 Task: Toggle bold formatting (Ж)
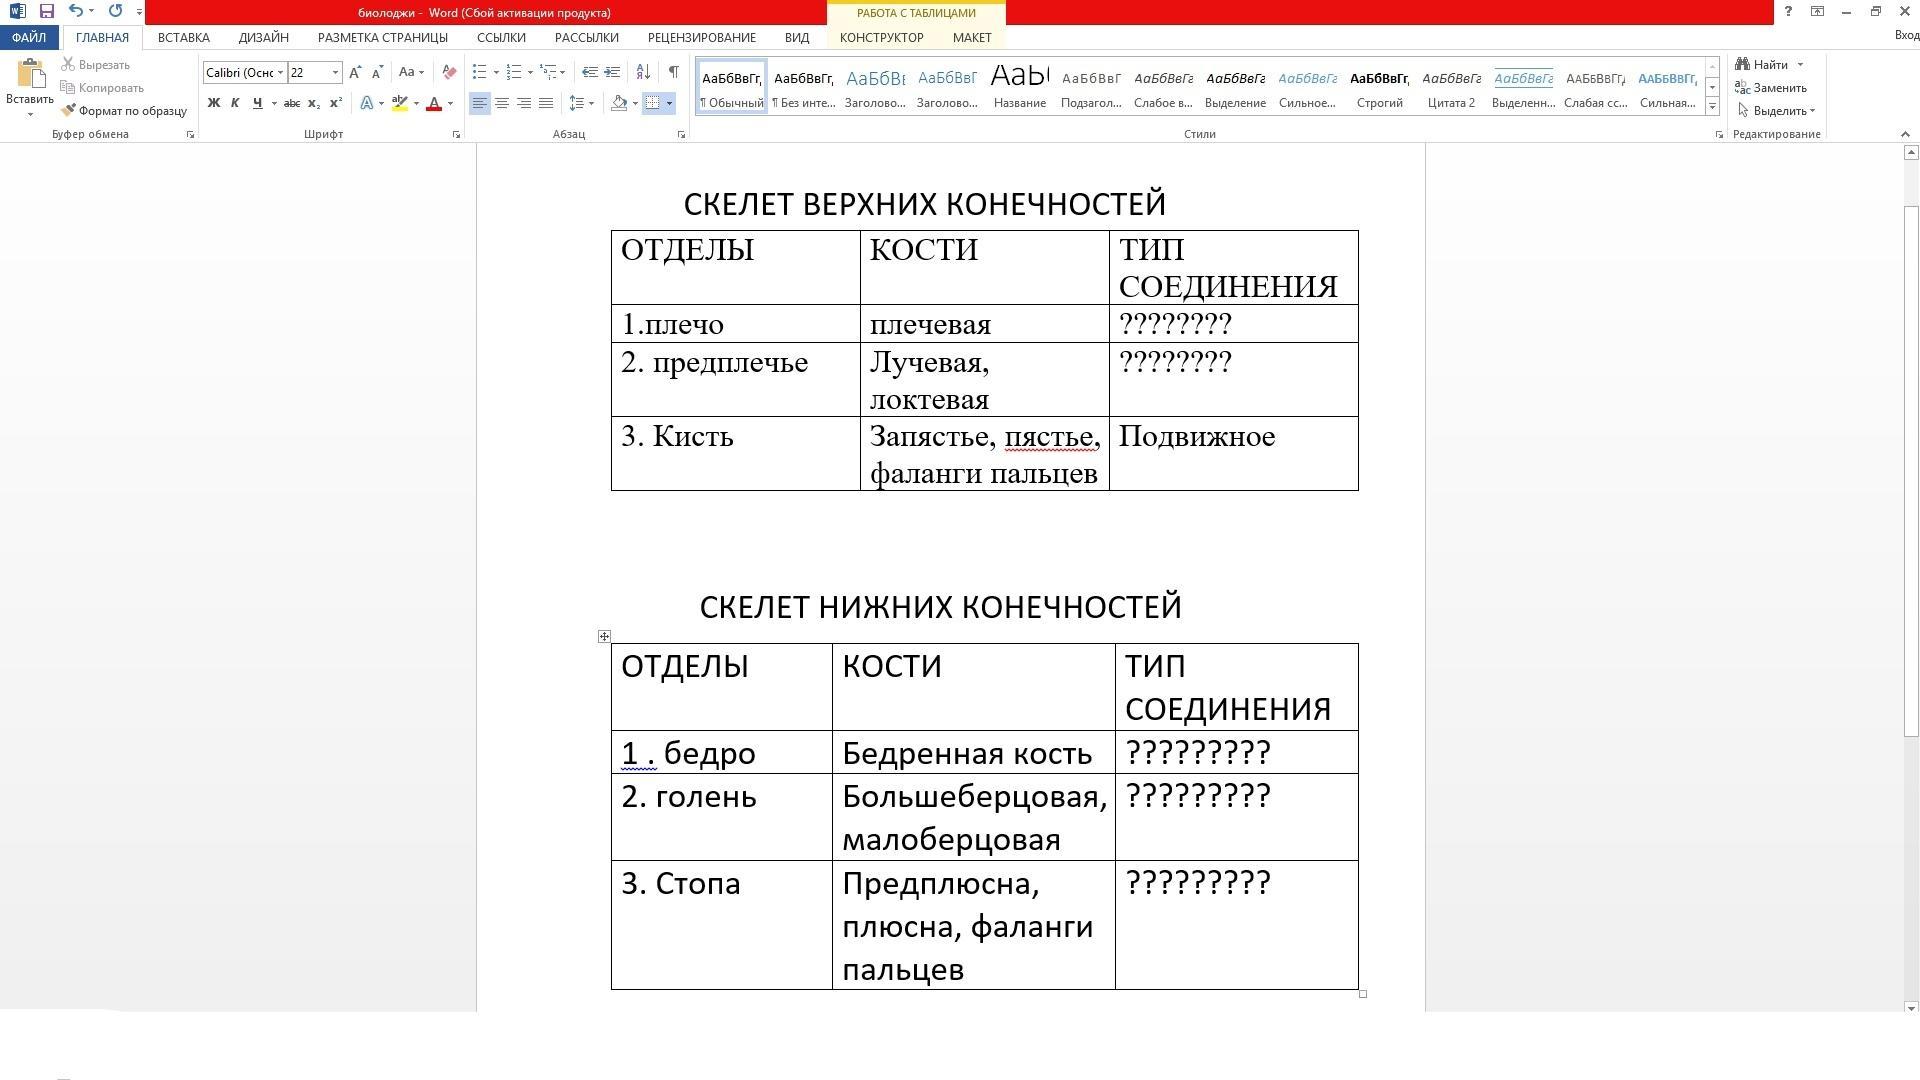click(x=213, y=103)
